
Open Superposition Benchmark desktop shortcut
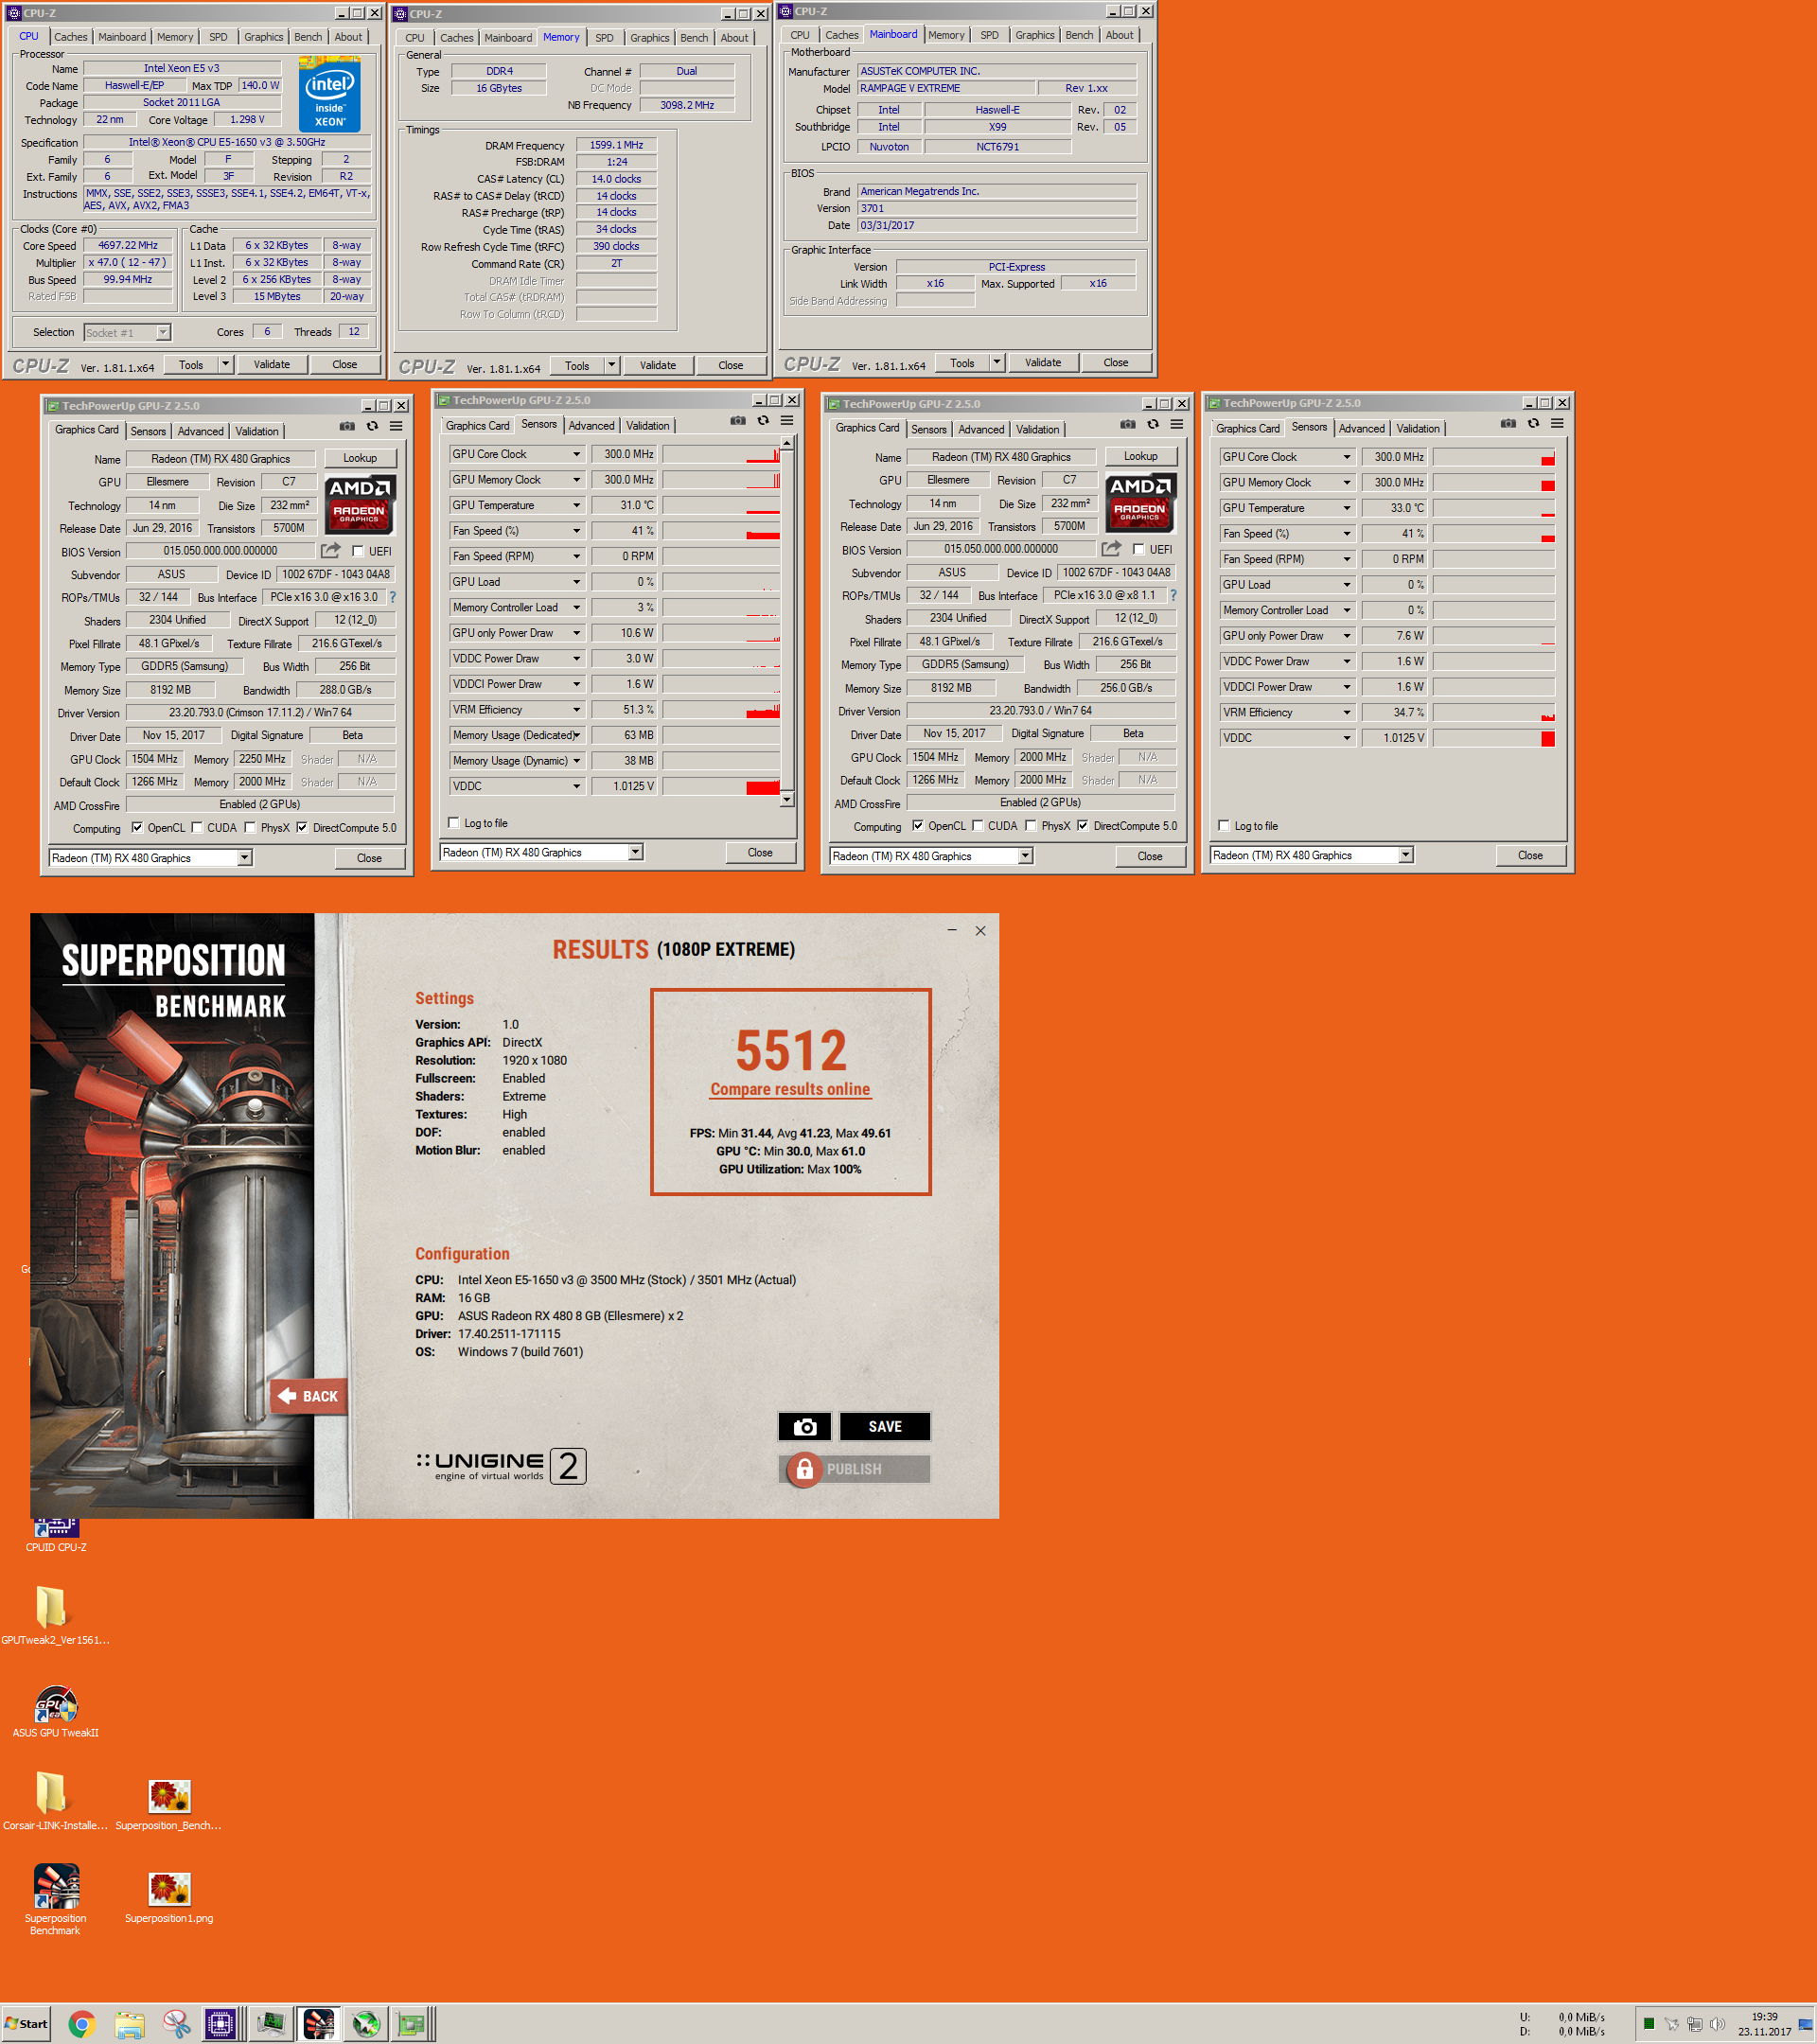[56, 1899]
